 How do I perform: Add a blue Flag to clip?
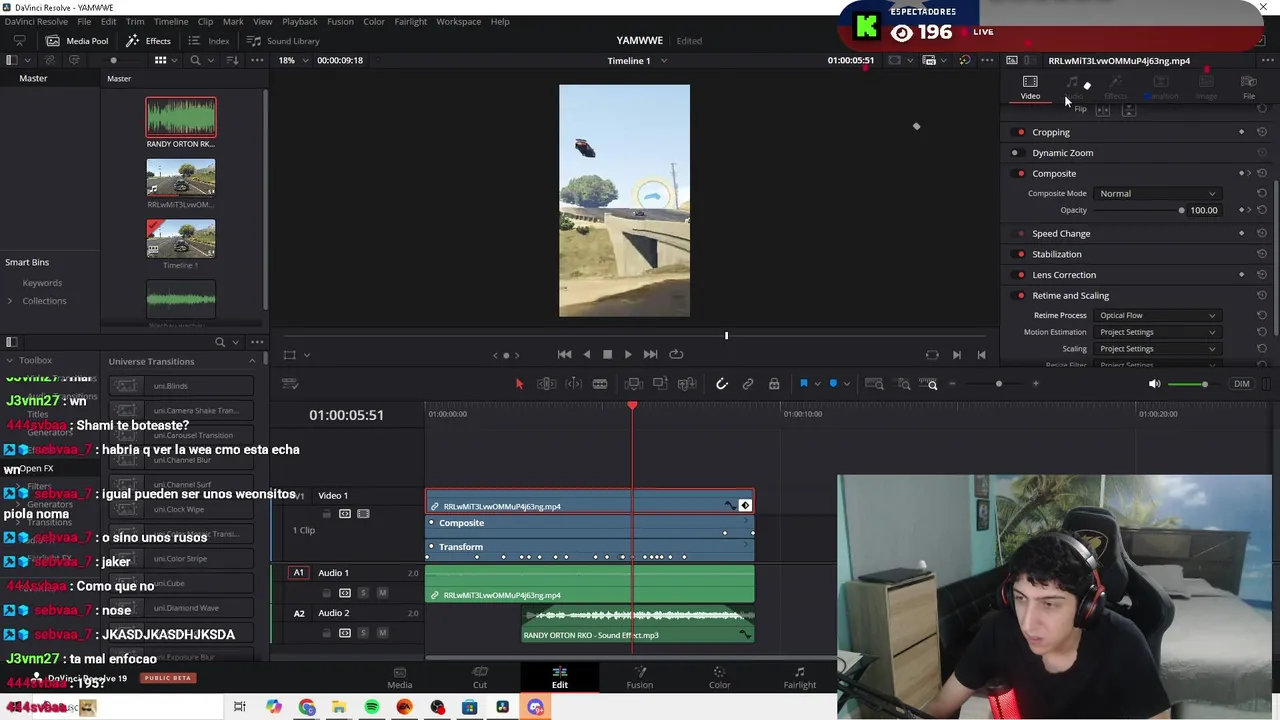point(803,384)
